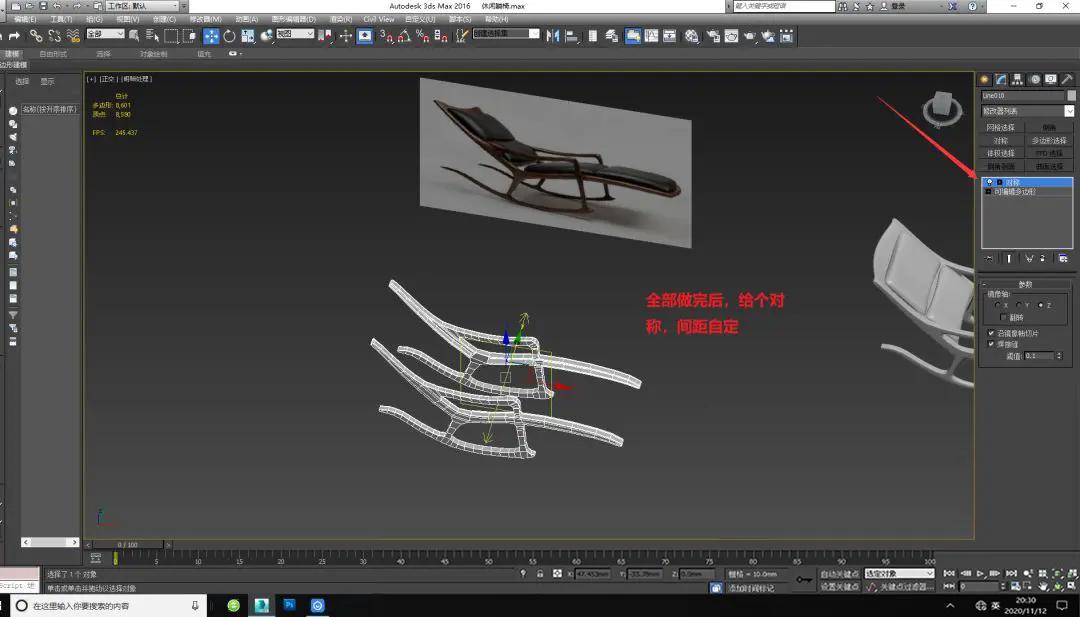Screen dimensions: 1080x617
Task: Uncheck 沿镜像轴切片 slice along mirror option
Action: [991, 333]
